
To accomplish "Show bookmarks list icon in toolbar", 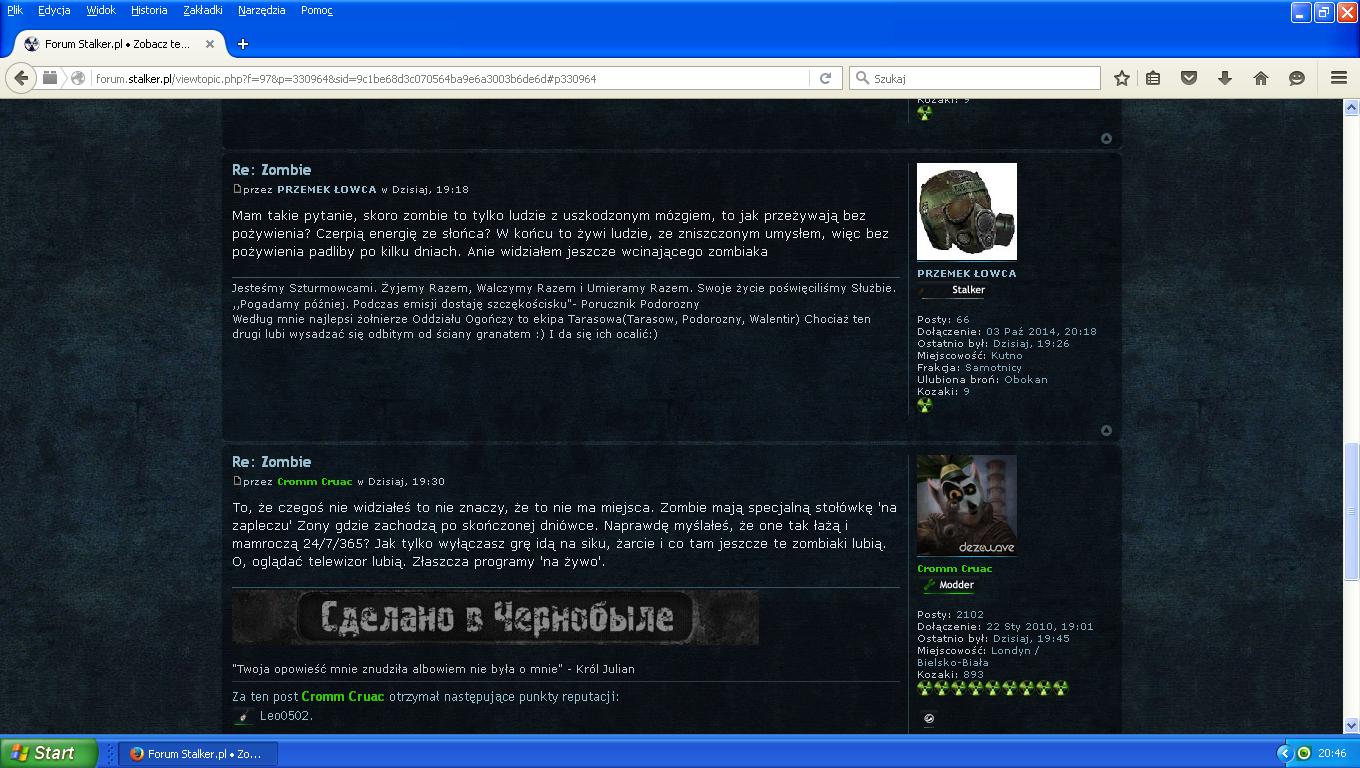I will [1153, 78].
